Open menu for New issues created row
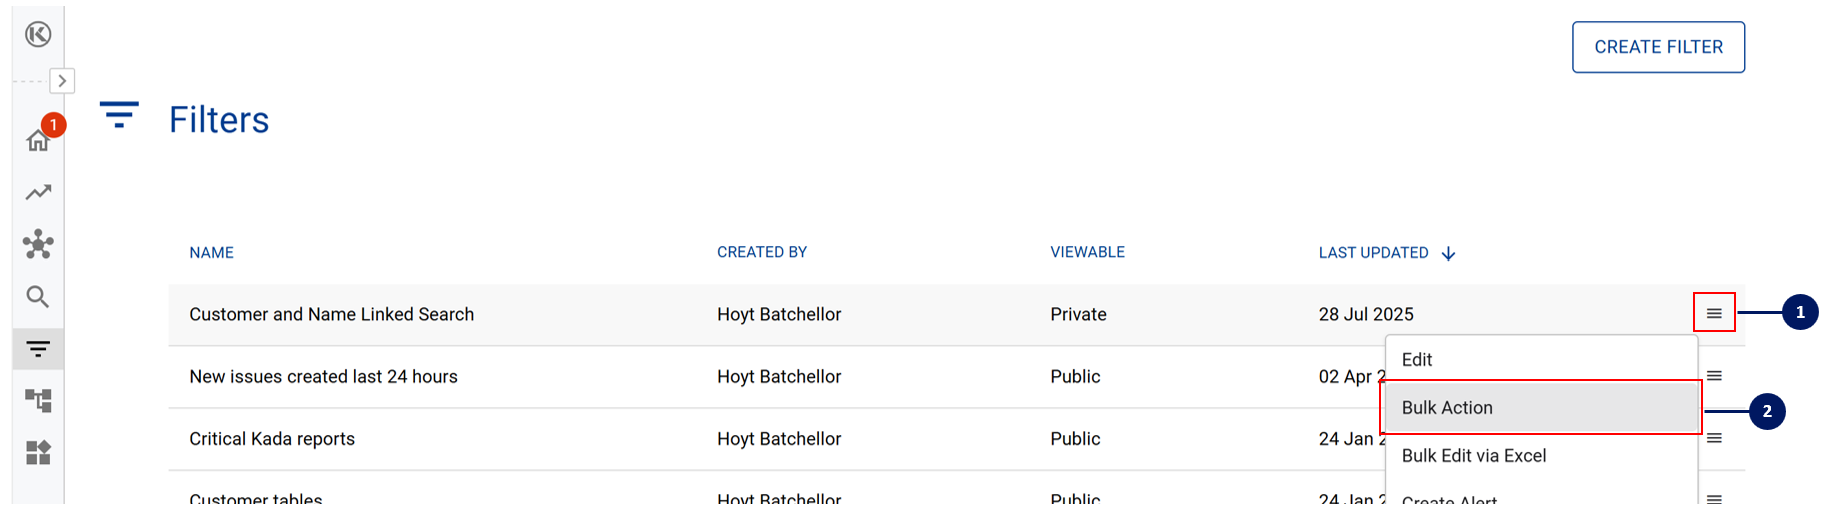The image size is (1826, 518). tap(1714, 376)
